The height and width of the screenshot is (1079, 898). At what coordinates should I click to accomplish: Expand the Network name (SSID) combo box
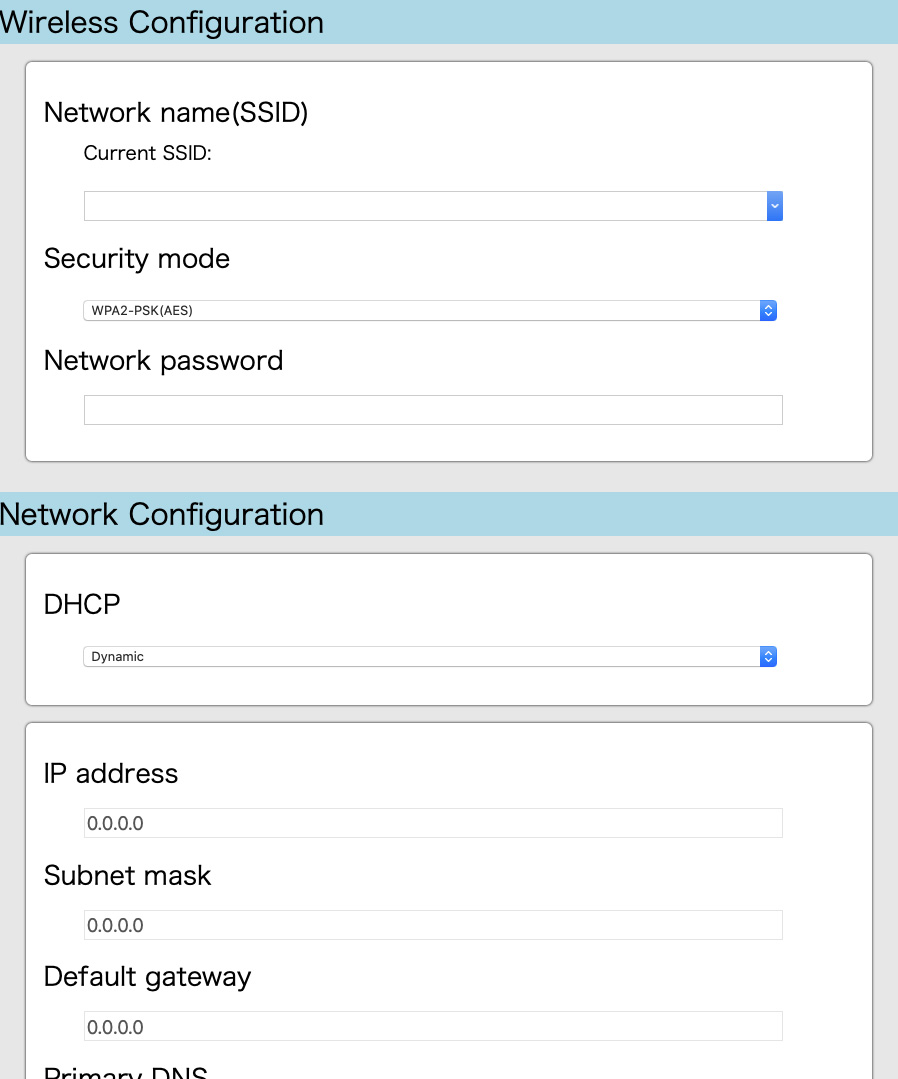tap(433, 206)
